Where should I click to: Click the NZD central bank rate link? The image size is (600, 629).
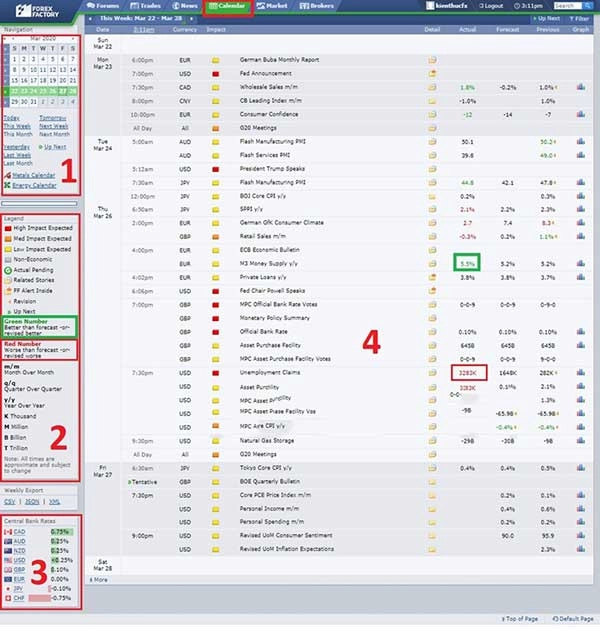point(19,551)
